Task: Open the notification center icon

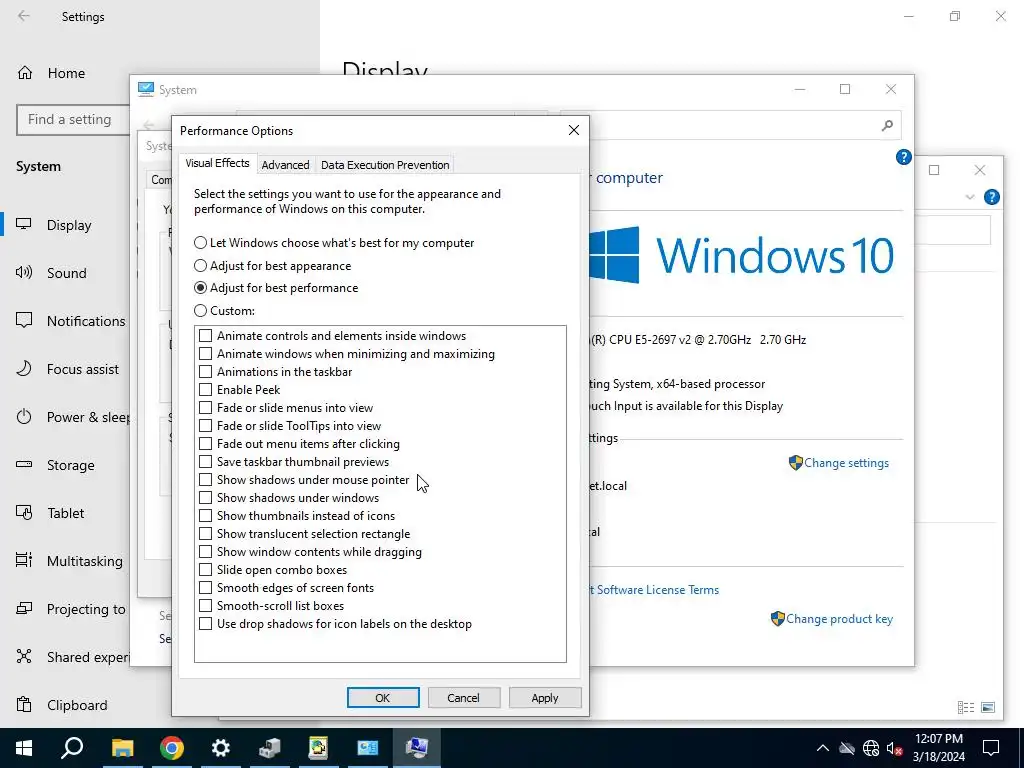Action: tap(991, 748)
